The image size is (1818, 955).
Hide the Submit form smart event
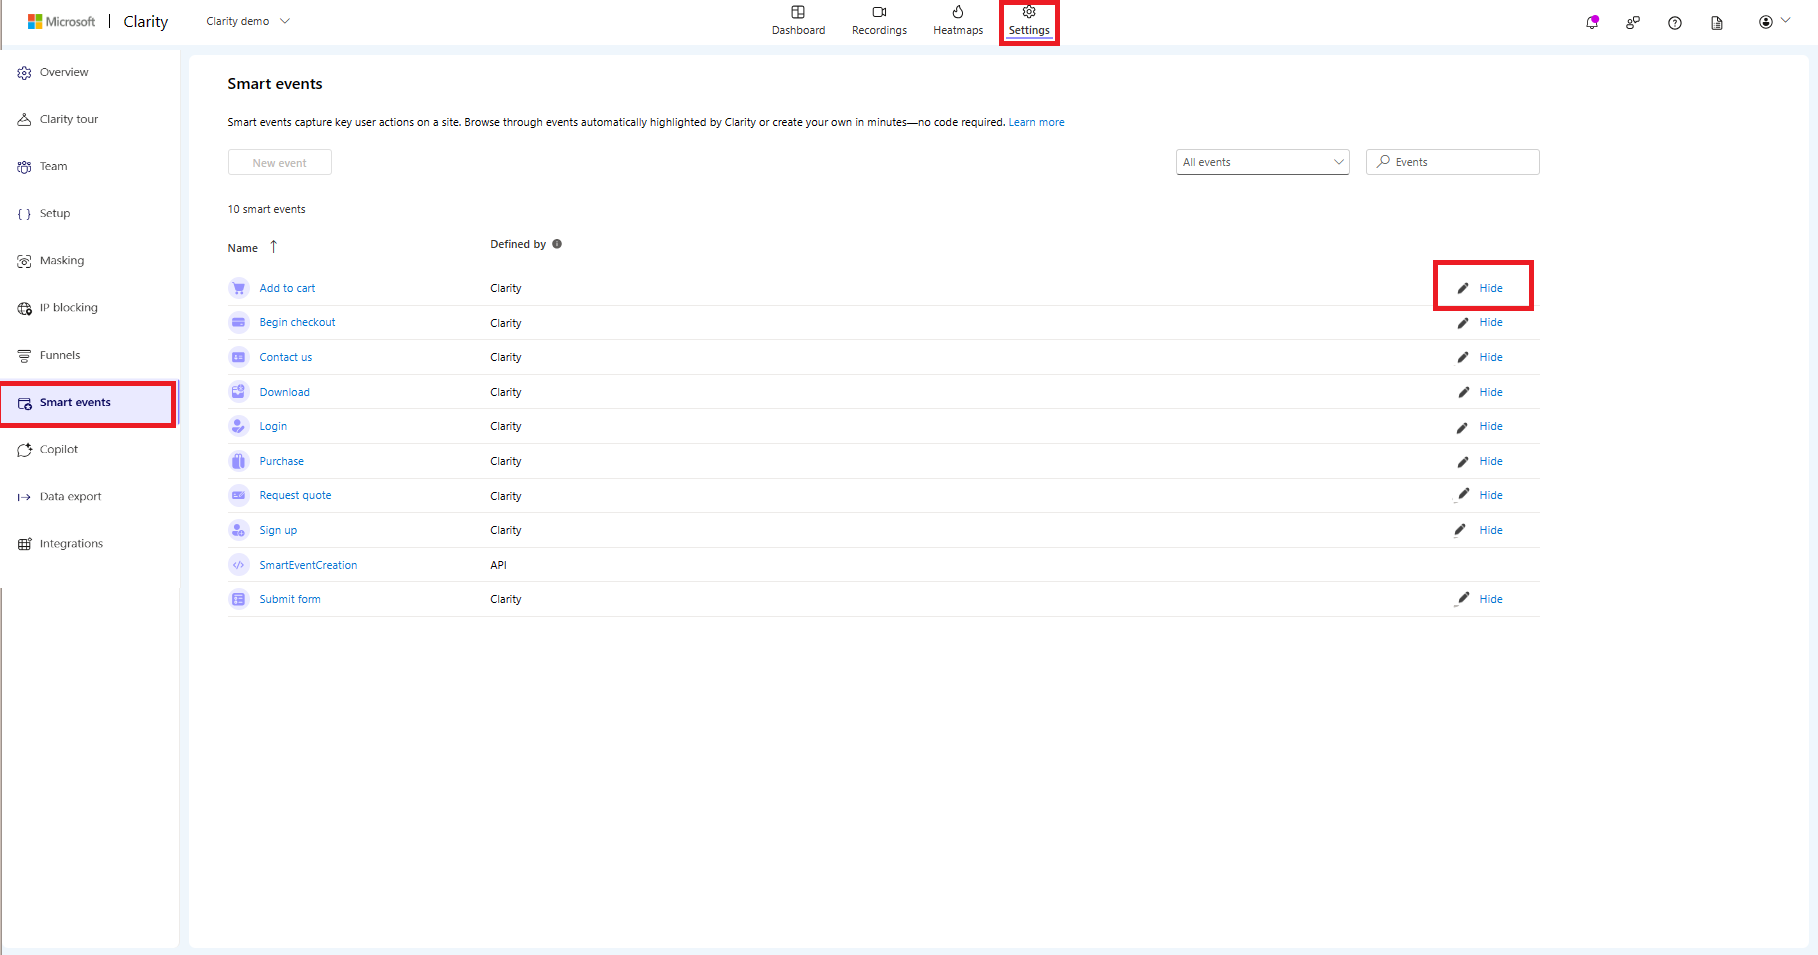1490,598
